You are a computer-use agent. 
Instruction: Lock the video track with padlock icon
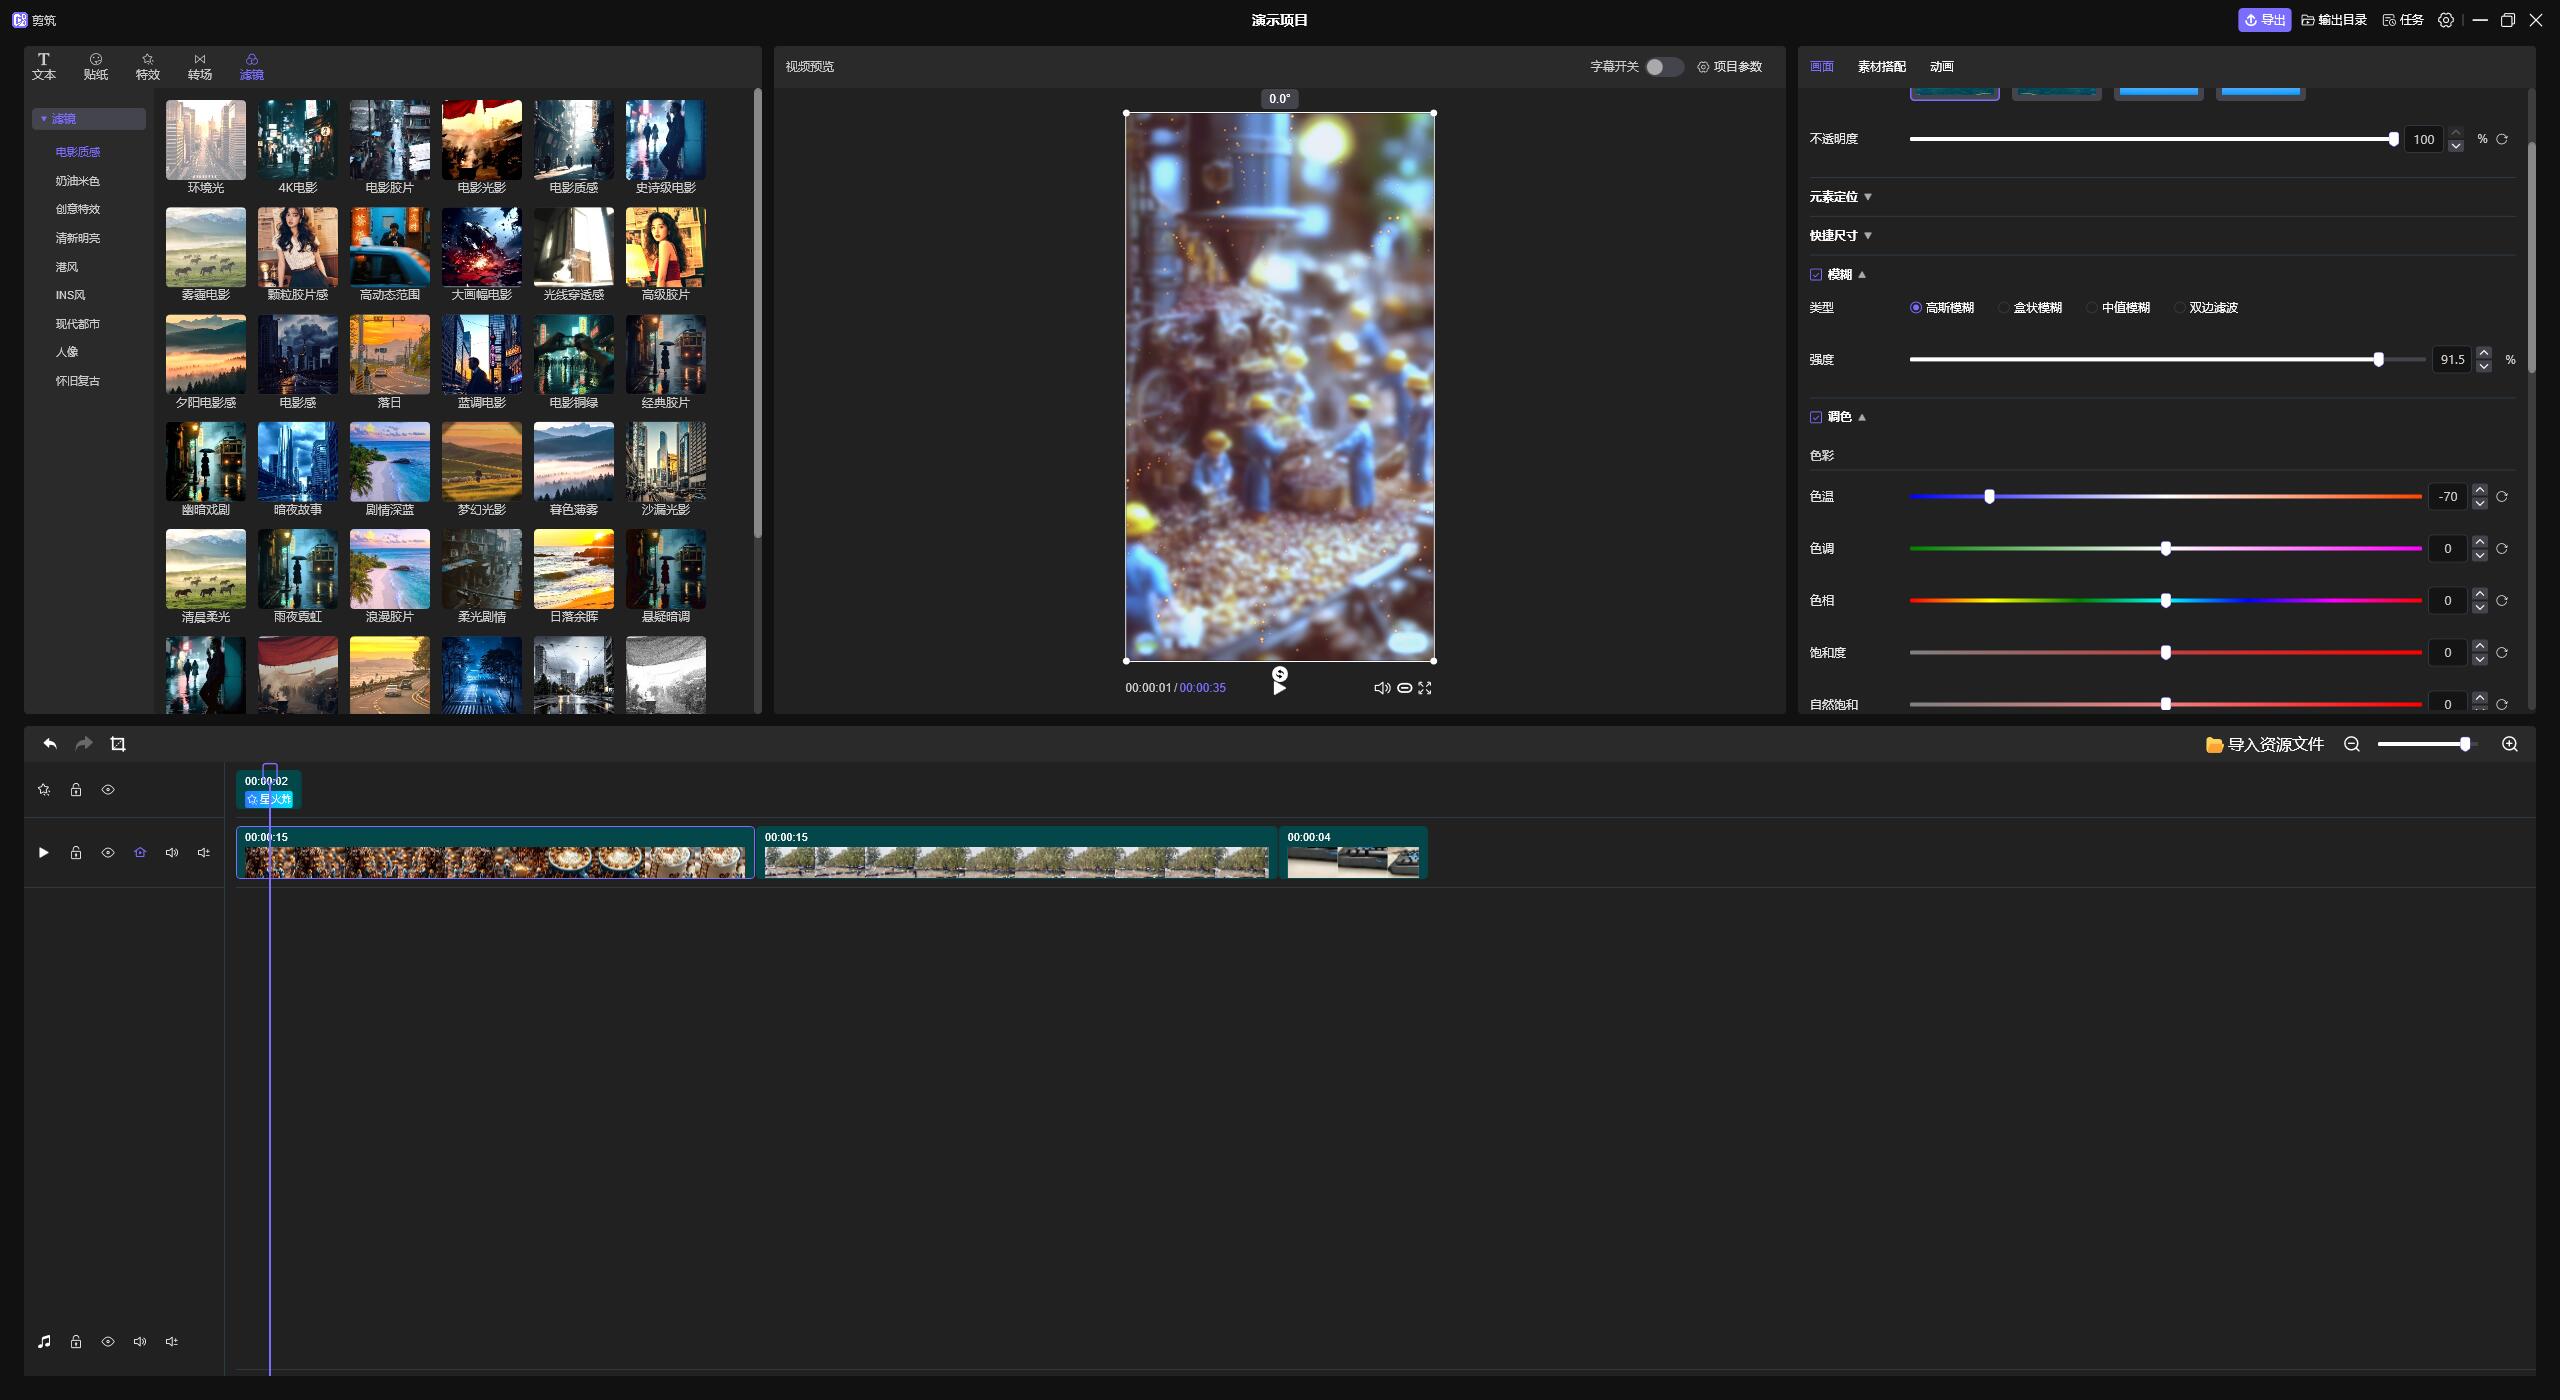pos(76,853)
